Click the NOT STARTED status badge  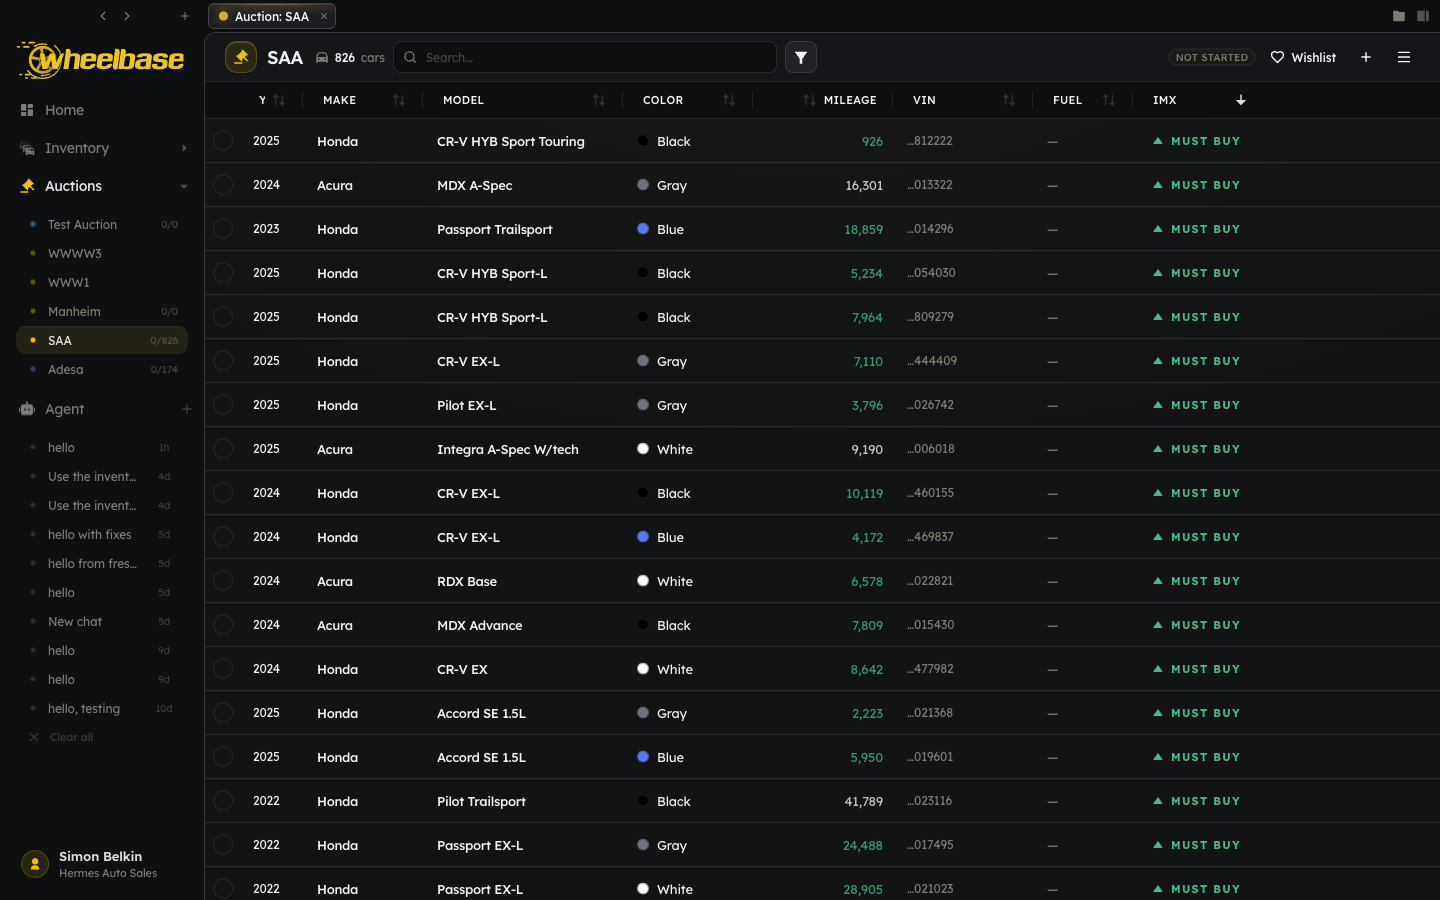pyautogui.click(x=1212, y=57)
